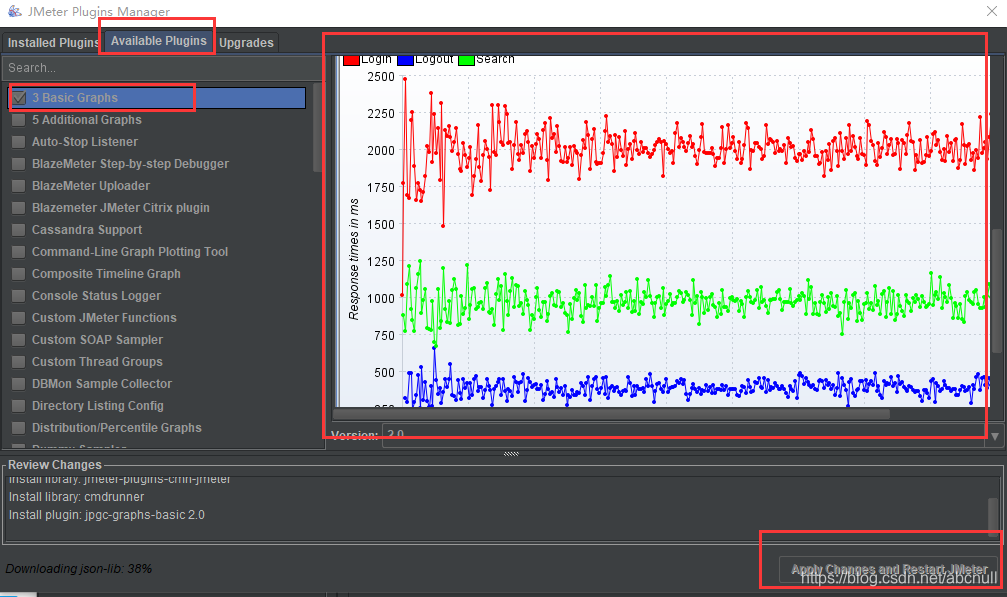Click the description pane horizontal scrollbar
This screenshot has height=597, width=1007.
click(611, 414)
